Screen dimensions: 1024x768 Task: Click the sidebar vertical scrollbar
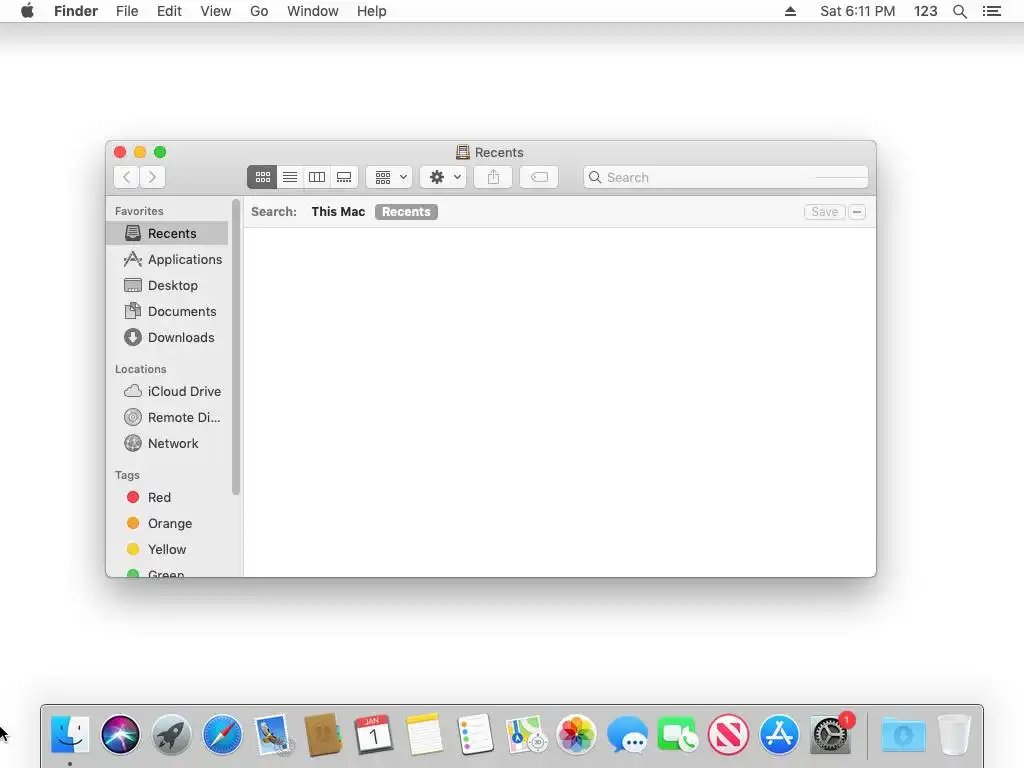point(236,347)
